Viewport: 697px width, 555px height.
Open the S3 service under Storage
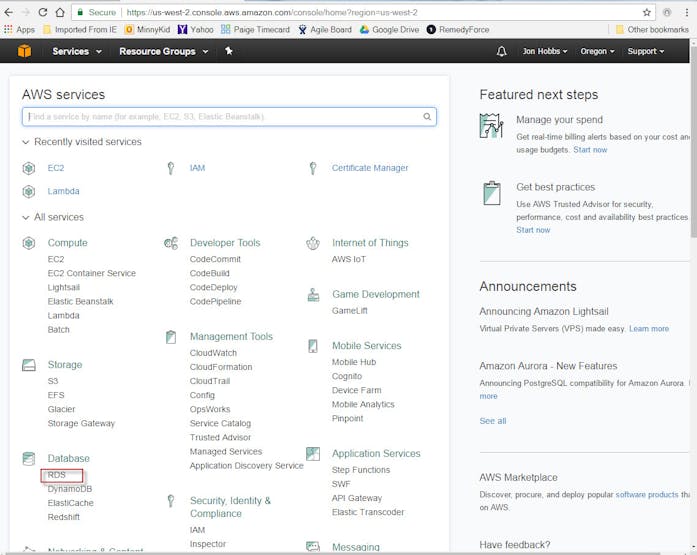point(53,381)
